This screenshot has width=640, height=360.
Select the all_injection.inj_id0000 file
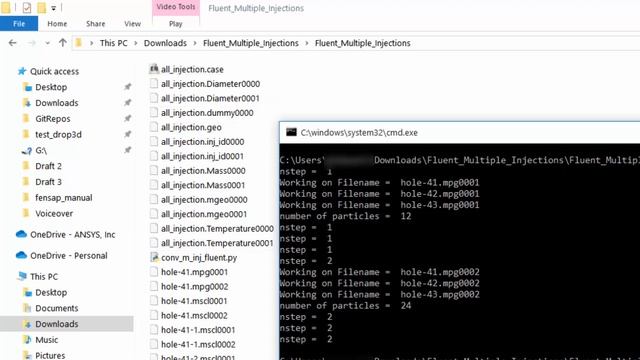[202, 142]
